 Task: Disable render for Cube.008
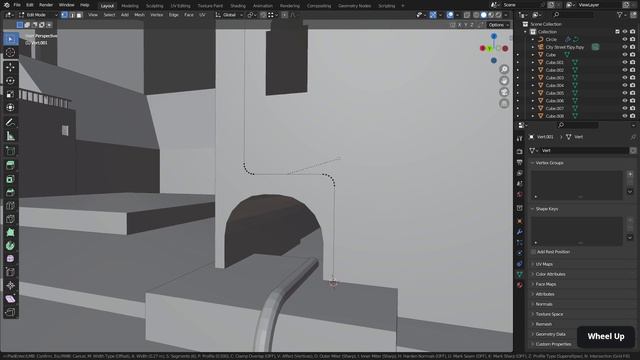tap(633, 116)
